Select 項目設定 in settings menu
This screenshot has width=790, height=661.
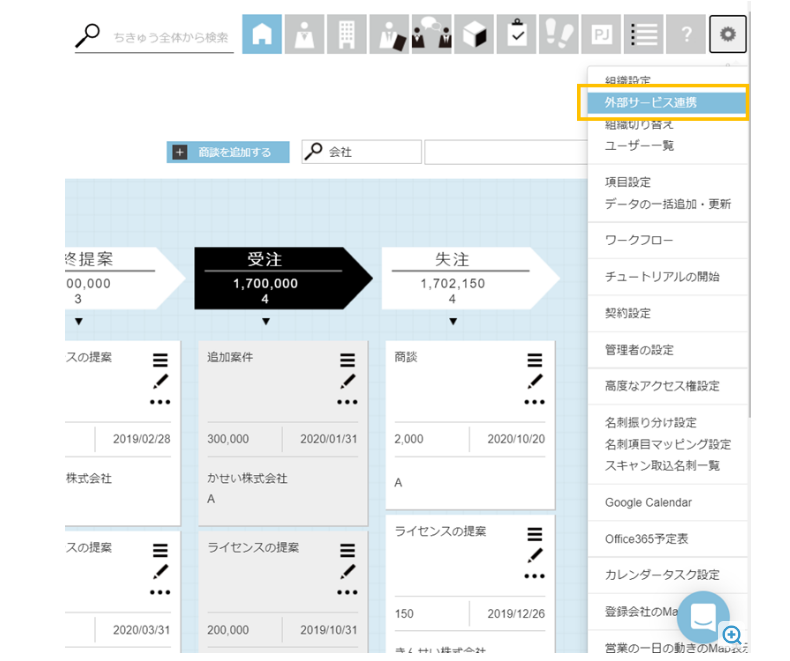tap(628, 182)
